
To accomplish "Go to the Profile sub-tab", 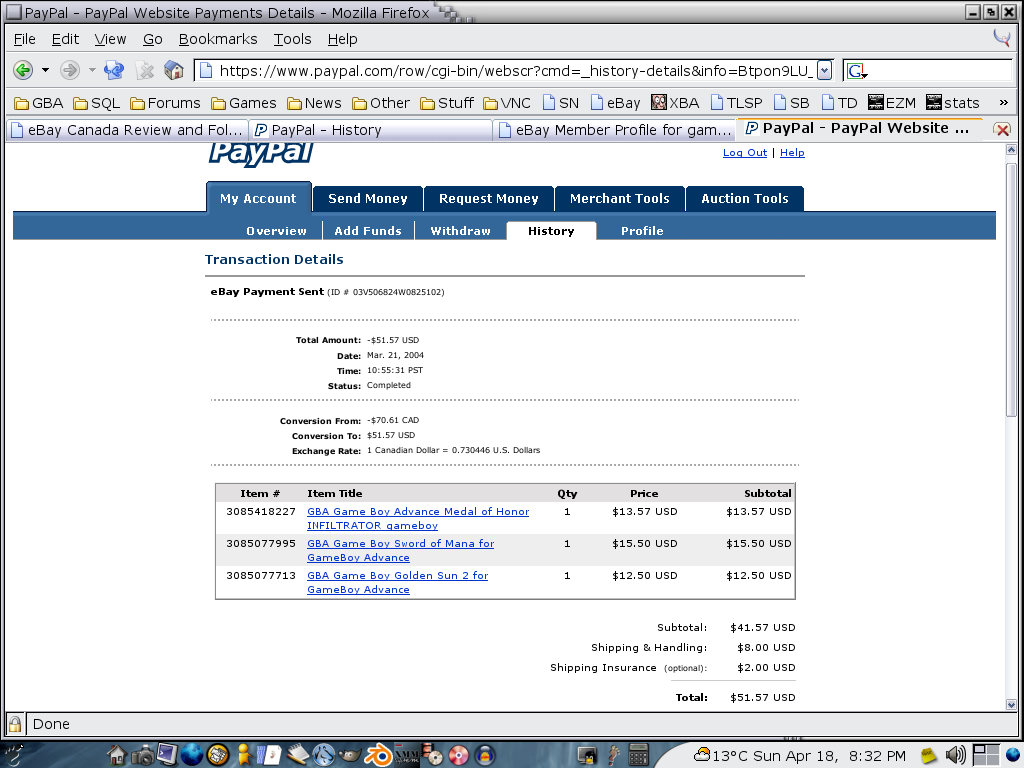I will [x=642, y=231].
